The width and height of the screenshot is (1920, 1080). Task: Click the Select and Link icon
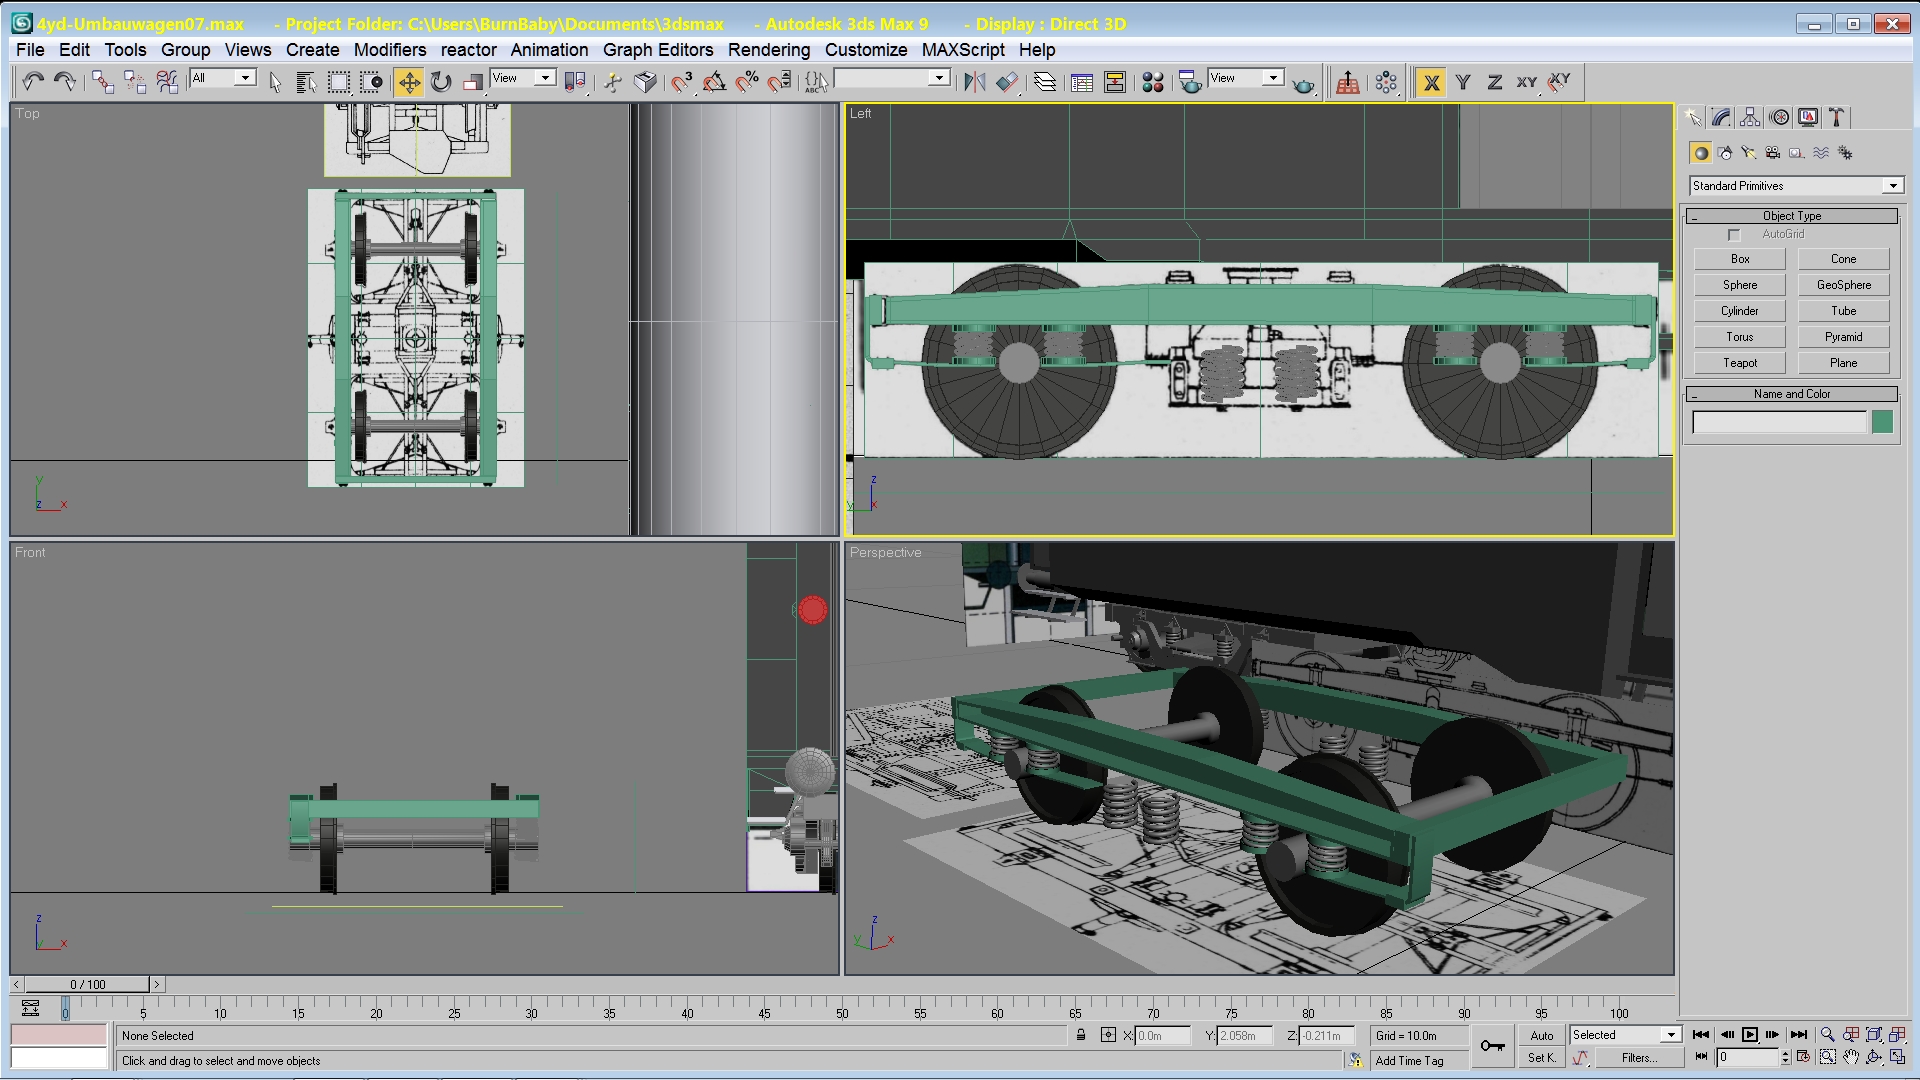pyautogui.click(x=102, y=82)
